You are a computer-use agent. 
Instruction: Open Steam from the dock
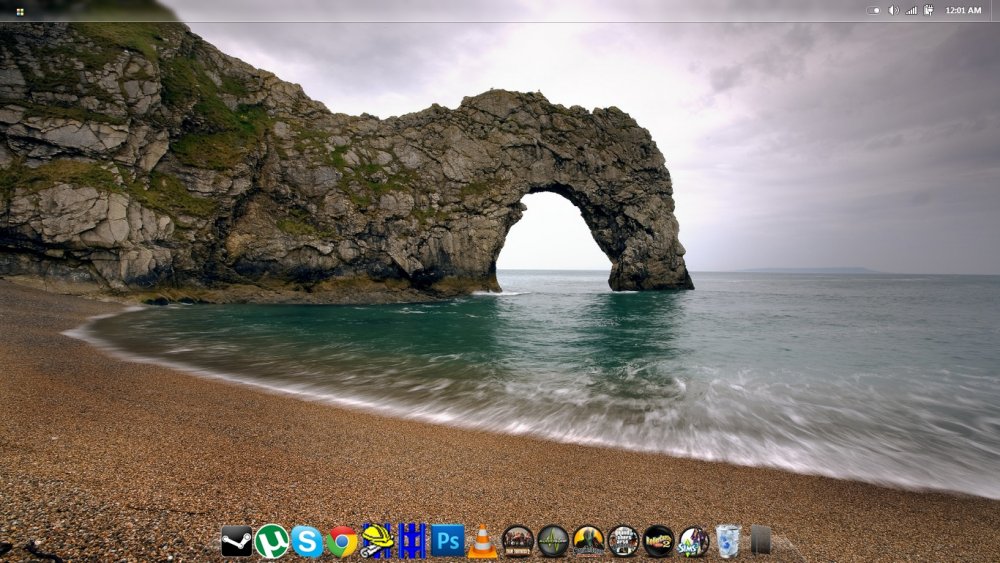[236, 541]
